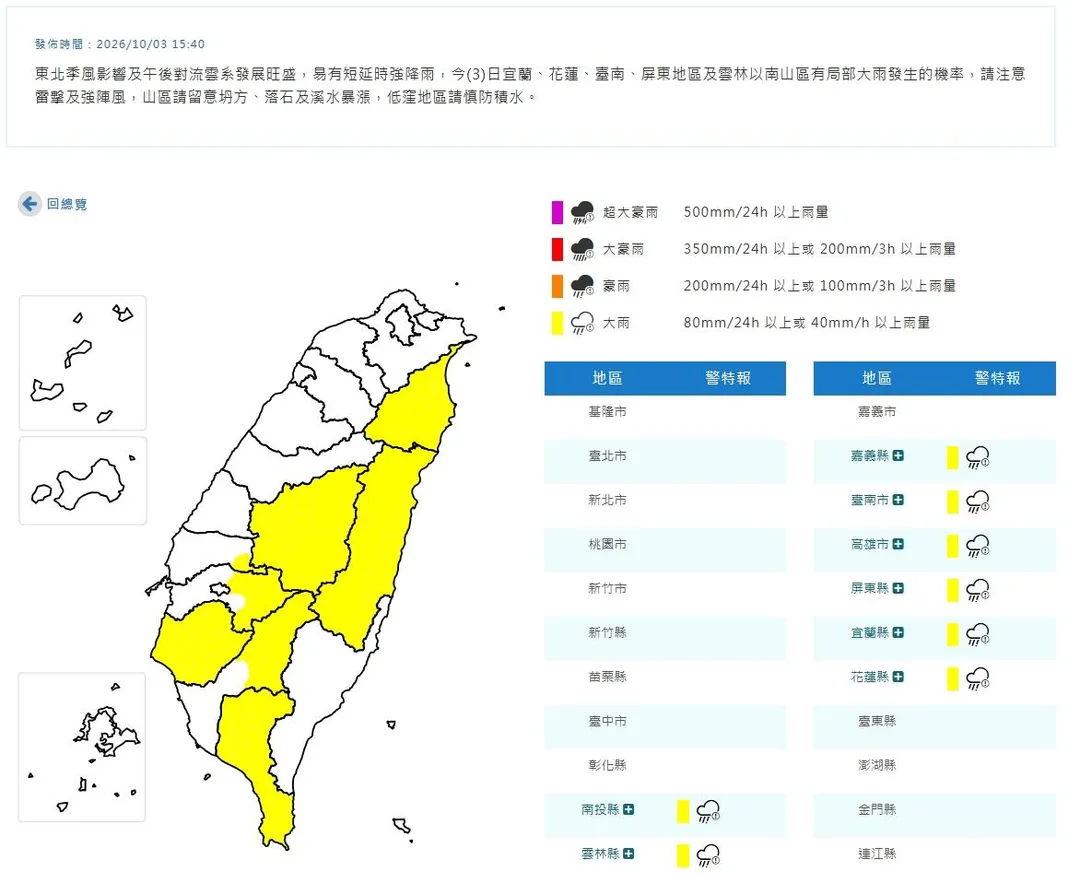Open the 臺南市 district link
This screenshot has height=874, width=1080.
pos(870,500)
